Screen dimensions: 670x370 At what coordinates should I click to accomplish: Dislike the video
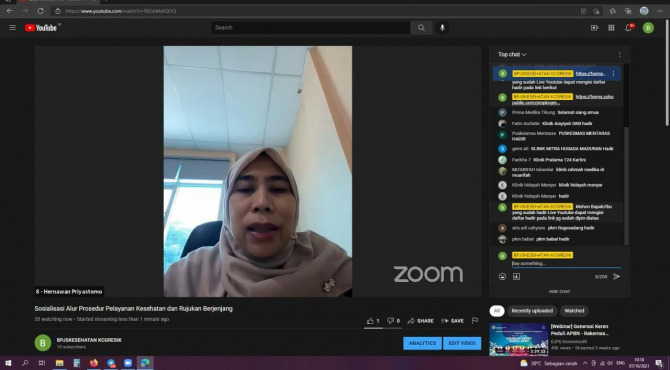tap(394, 320)
